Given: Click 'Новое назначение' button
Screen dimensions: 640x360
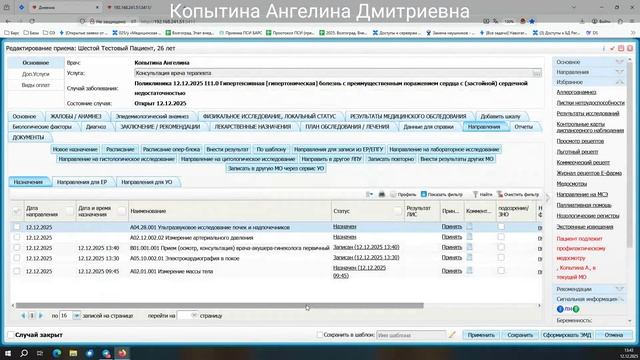Looking at the screenshot, I should point(75,149).
